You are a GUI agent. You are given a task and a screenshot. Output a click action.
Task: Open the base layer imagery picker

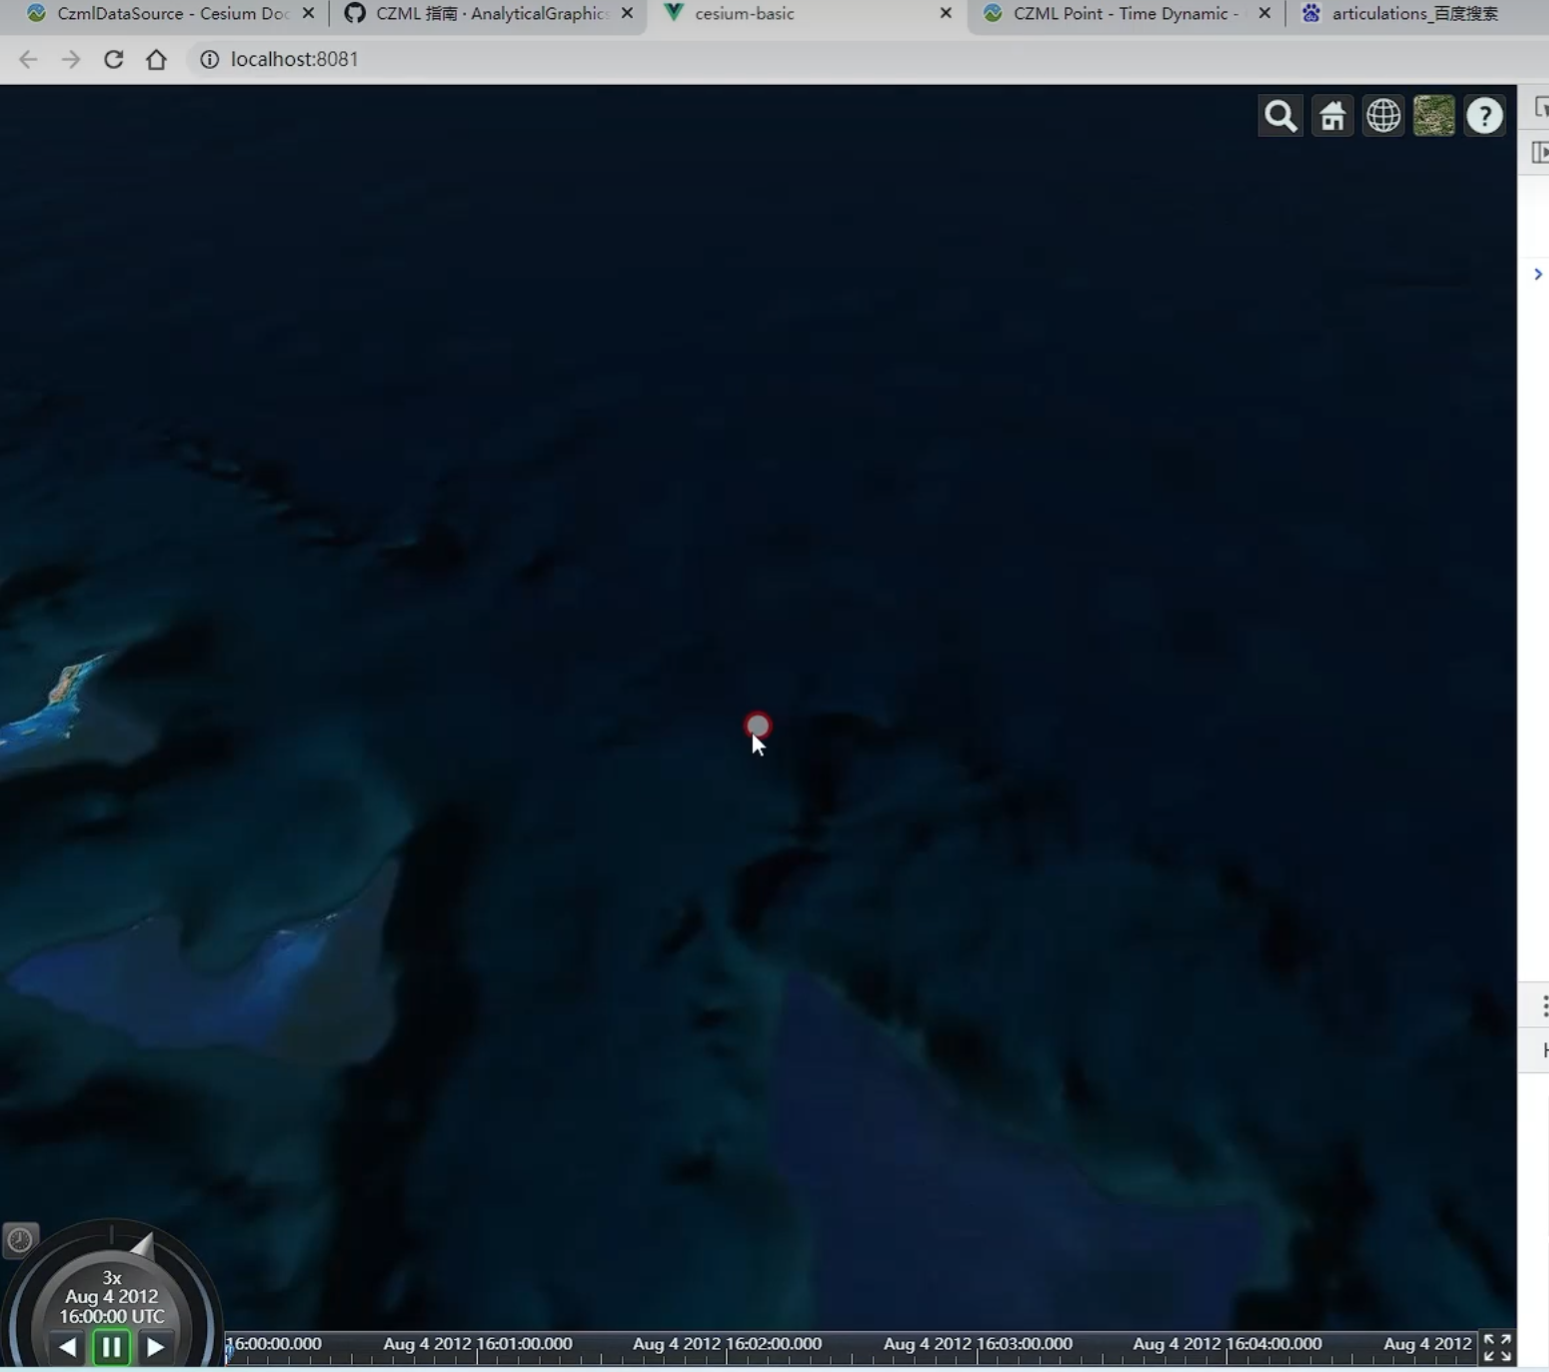1434,116
